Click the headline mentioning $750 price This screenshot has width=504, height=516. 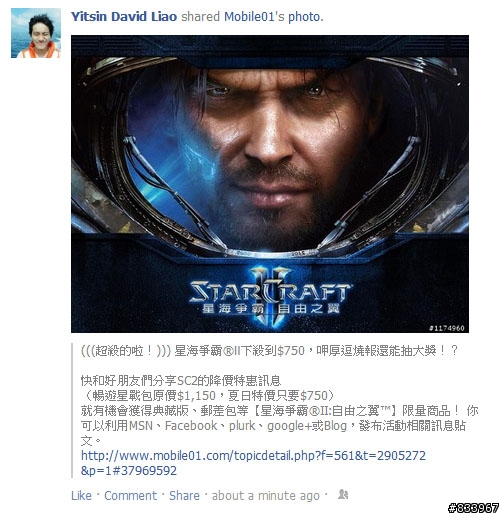(269, 351)
